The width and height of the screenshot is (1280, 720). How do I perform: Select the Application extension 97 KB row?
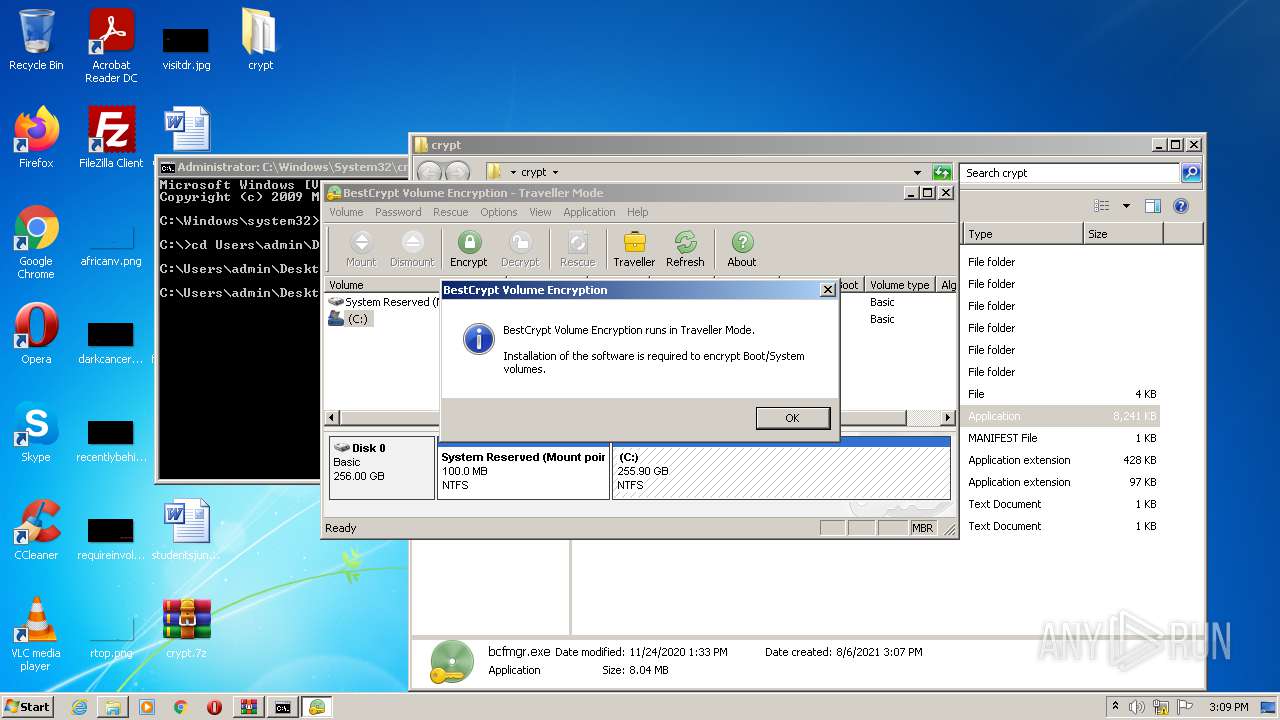[x=1062, y=482]
